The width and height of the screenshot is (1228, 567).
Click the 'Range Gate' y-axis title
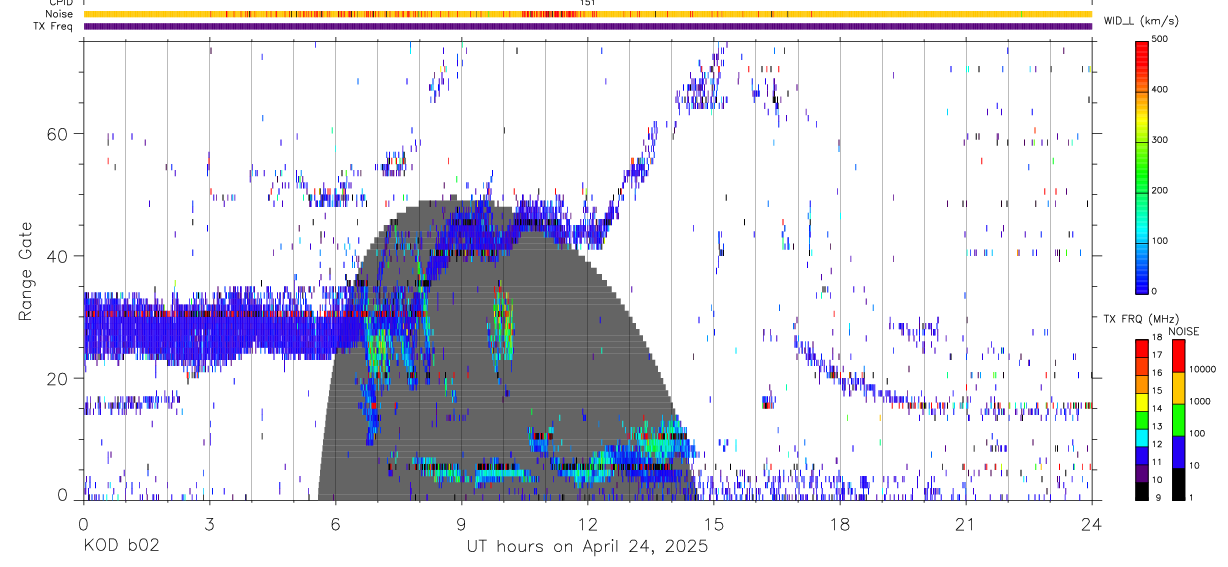point(26,271)
